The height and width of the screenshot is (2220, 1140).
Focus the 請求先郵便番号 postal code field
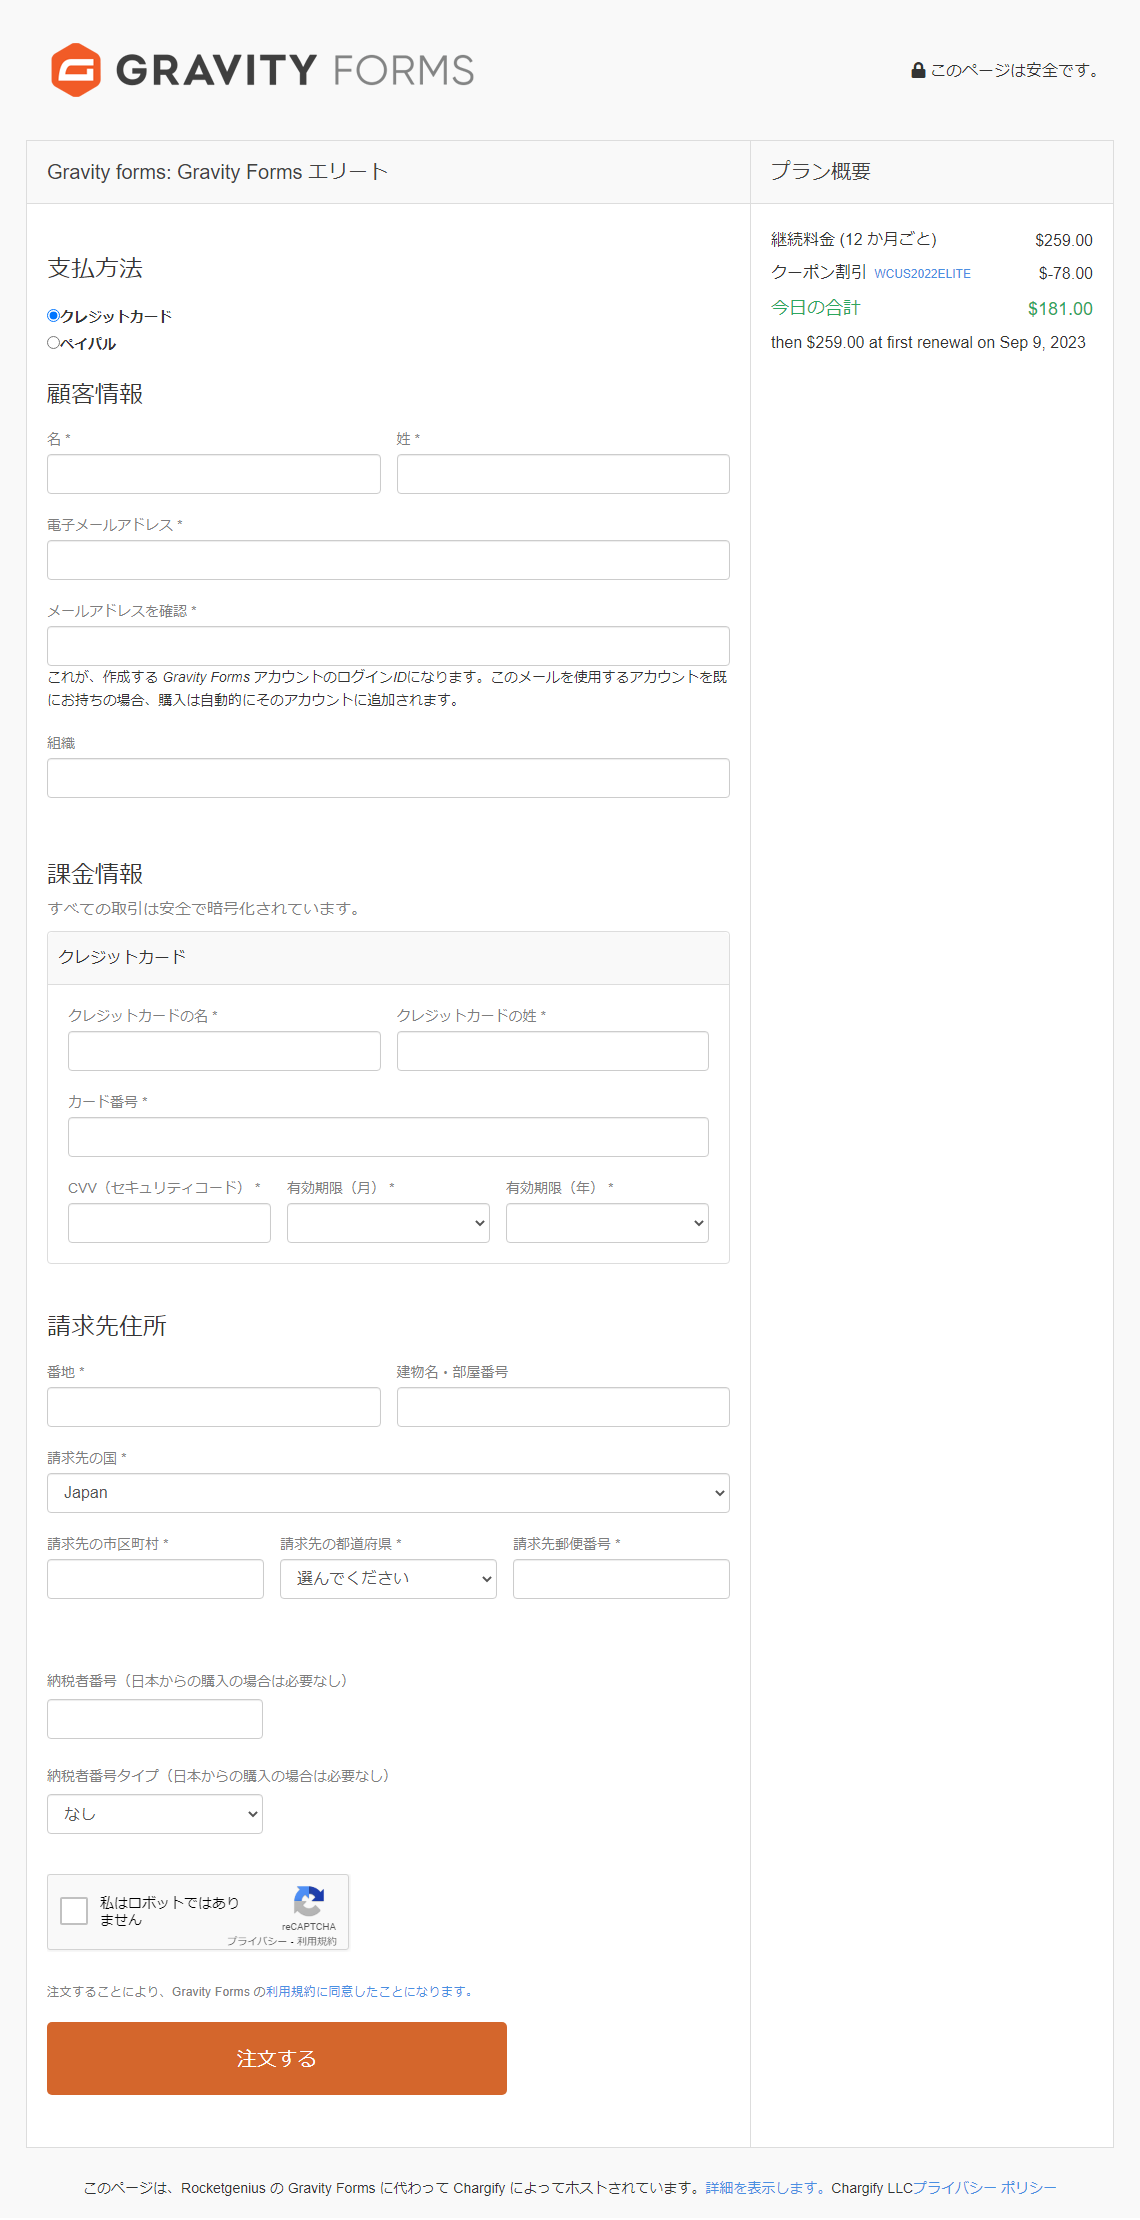pos(621,1579)
